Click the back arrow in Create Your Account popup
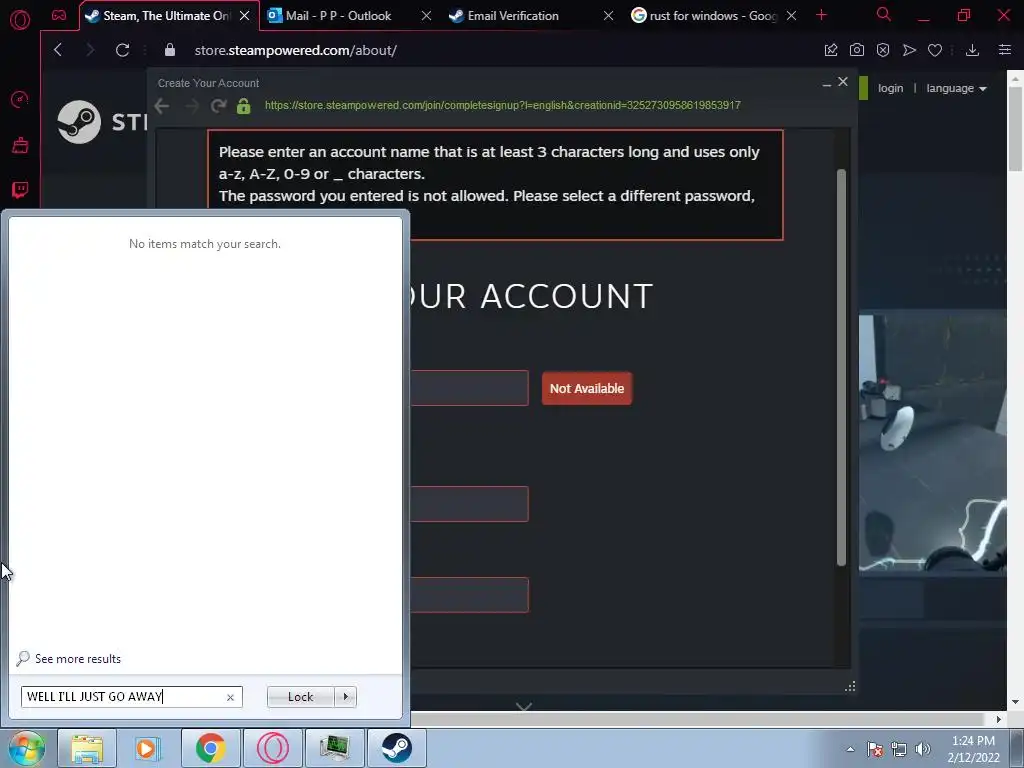This screenshot has height=768, width=1024. tap(162, 106)
